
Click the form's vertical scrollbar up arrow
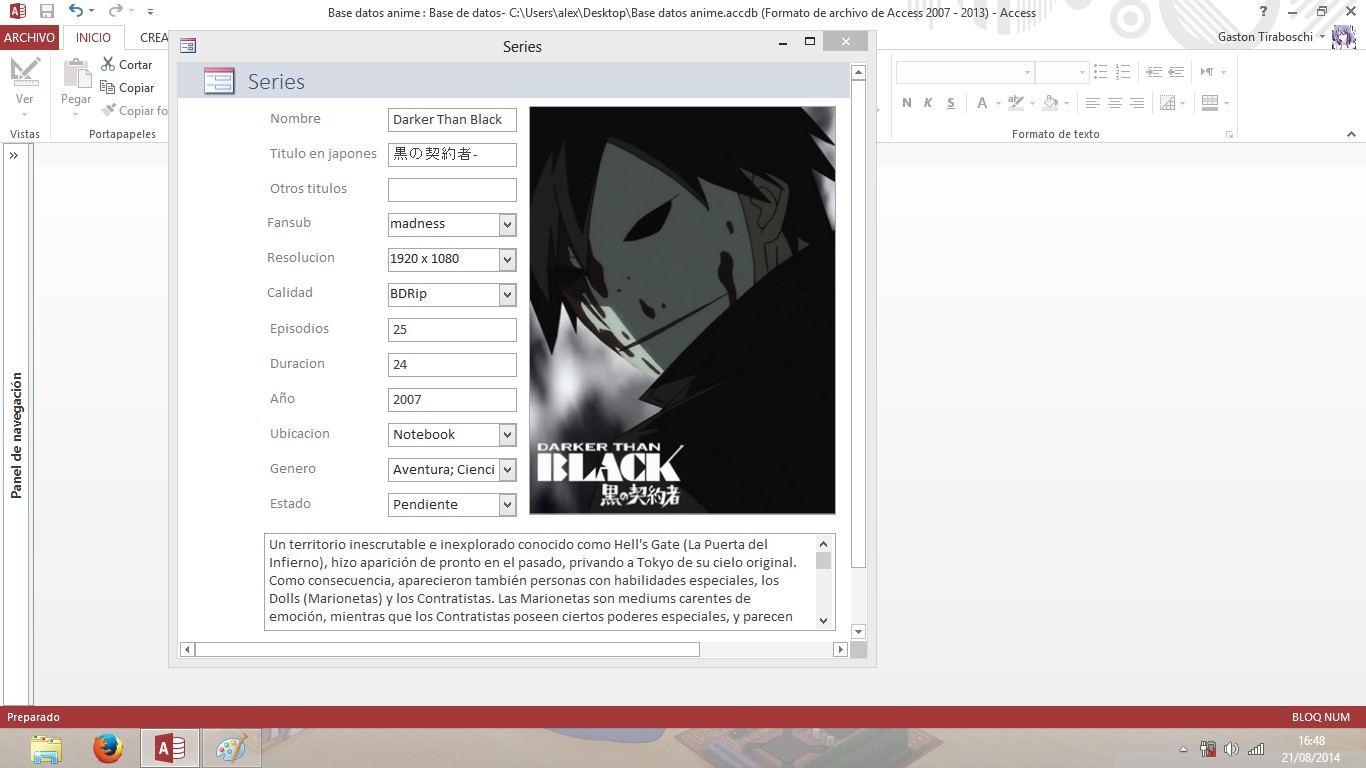858,73
